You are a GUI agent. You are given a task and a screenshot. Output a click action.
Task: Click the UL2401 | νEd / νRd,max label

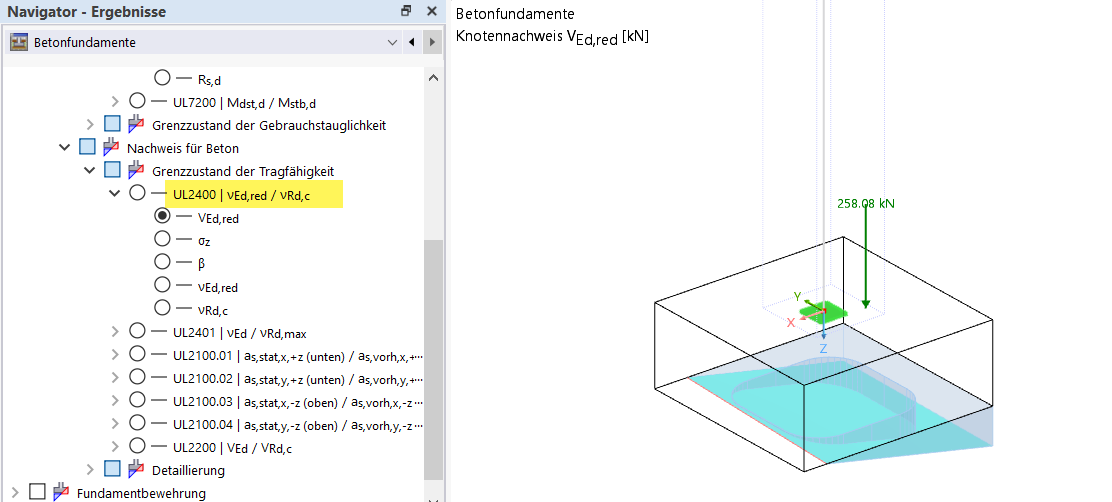point(240,333)
